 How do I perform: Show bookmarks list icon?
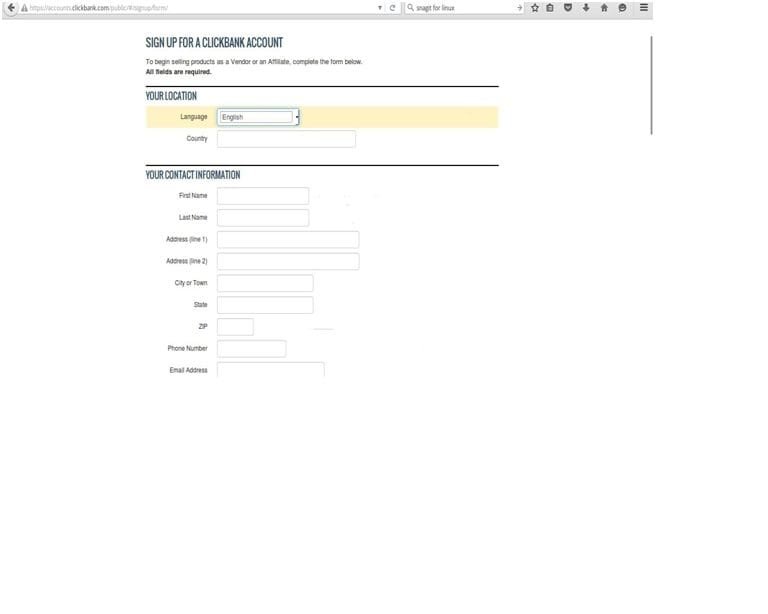point(550,8)
